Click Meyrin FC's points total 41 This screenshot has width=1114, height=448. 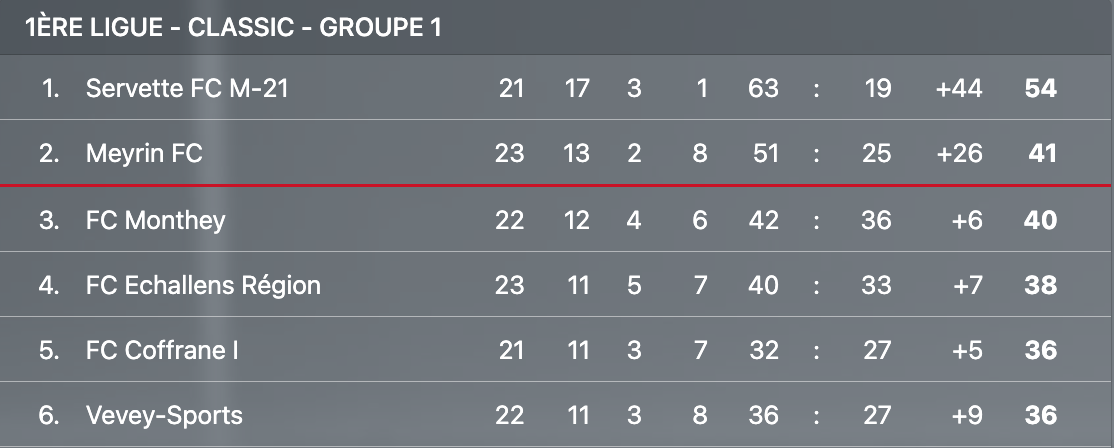point(1040,154)
